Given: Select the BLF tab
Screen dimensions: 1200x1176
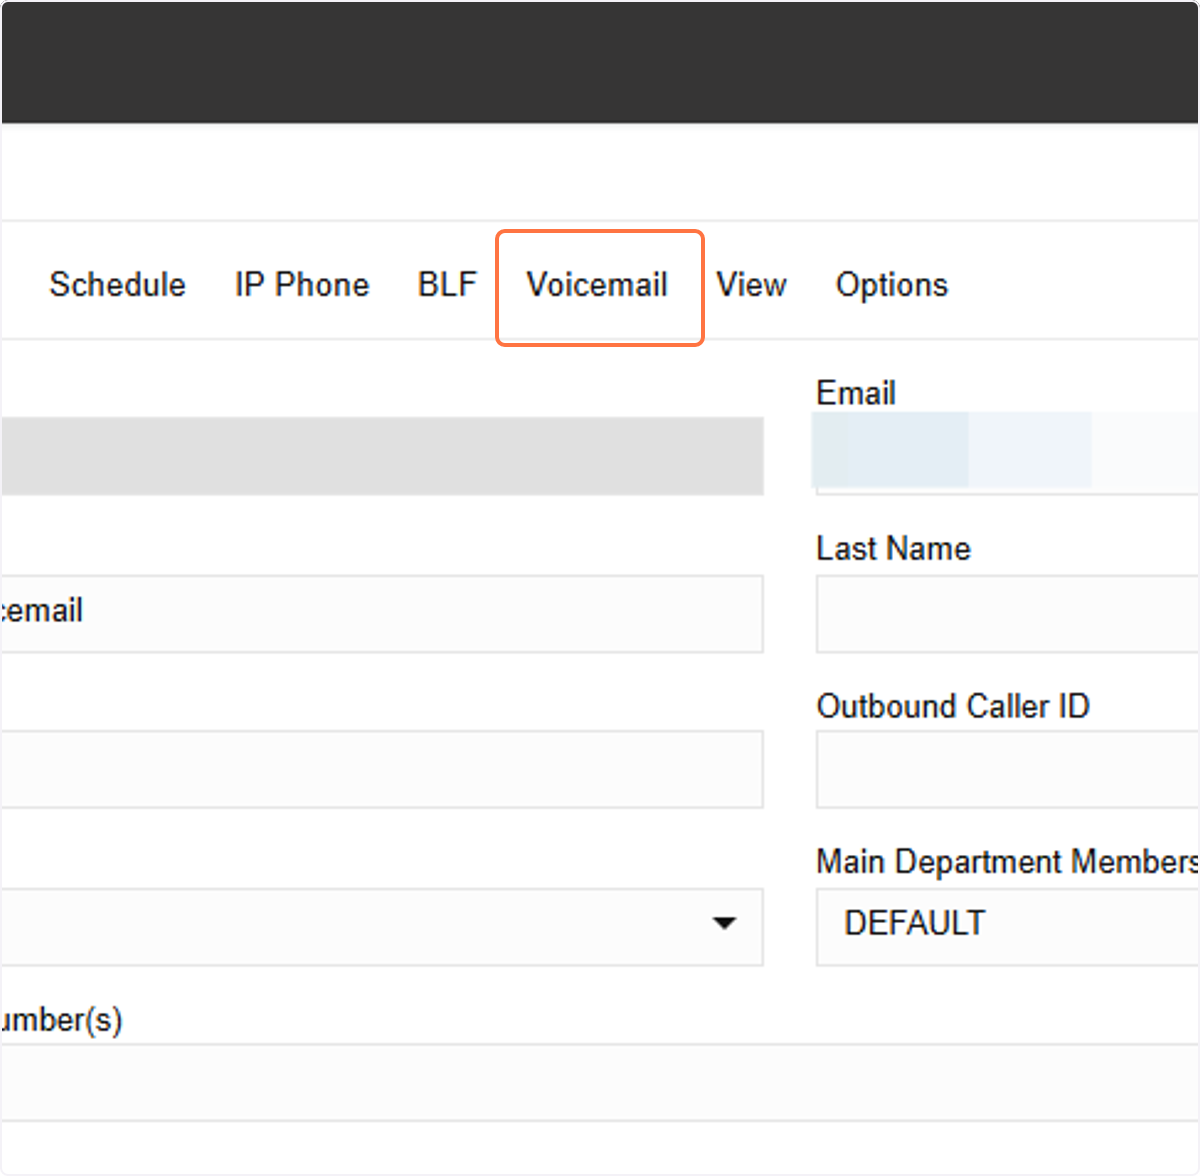Looking at the screenshot, I should tap(447, 285).
